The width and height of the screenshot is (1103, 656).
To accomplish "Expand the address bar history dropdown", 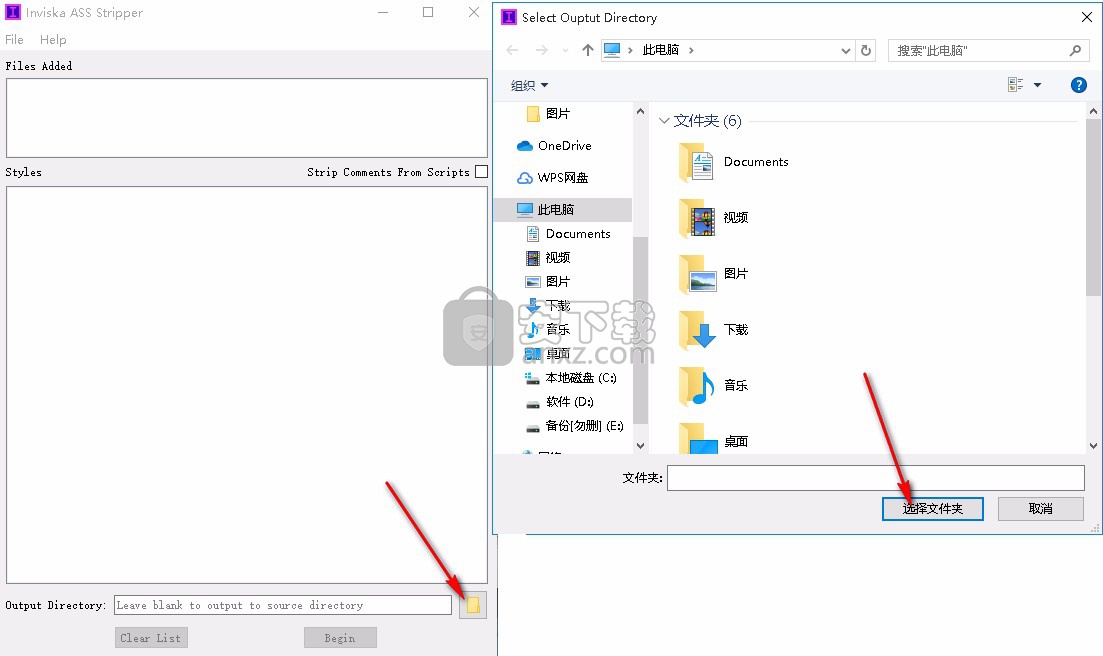I will tap(846, 51).
